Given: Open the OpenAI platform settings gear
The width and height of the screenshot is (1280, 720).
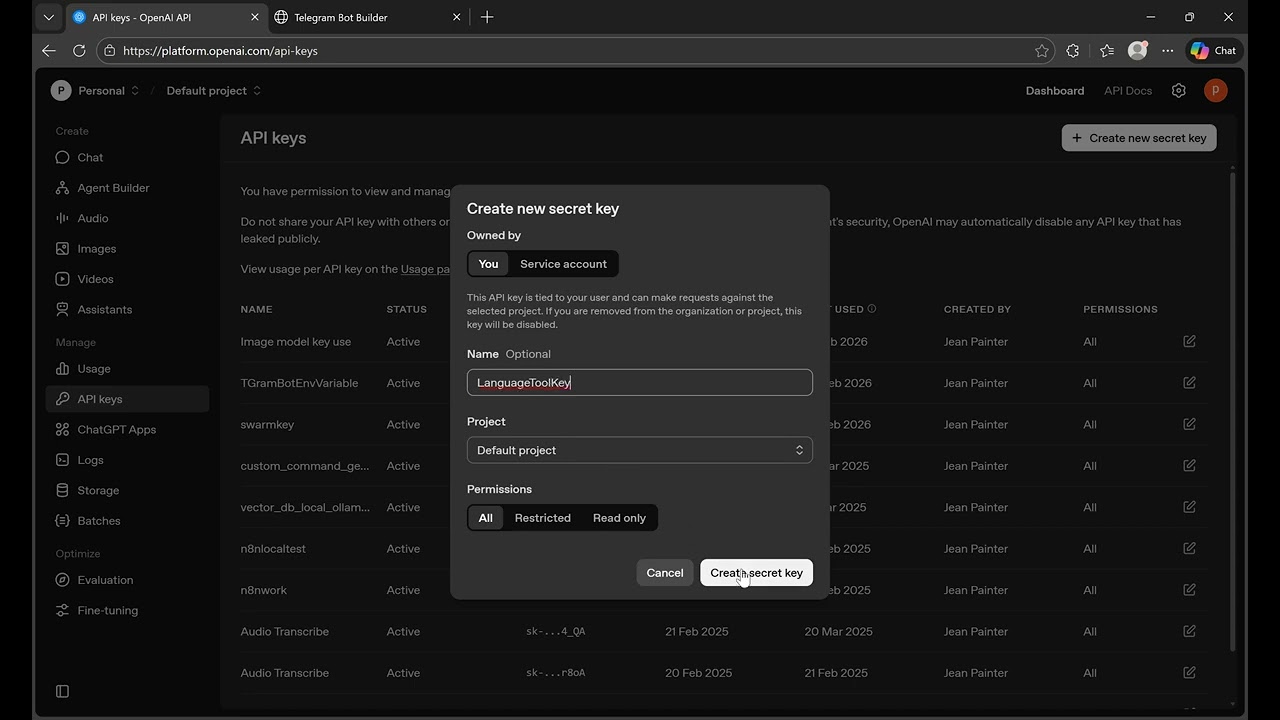Looking at the screenshot, I should [1179, 90].
